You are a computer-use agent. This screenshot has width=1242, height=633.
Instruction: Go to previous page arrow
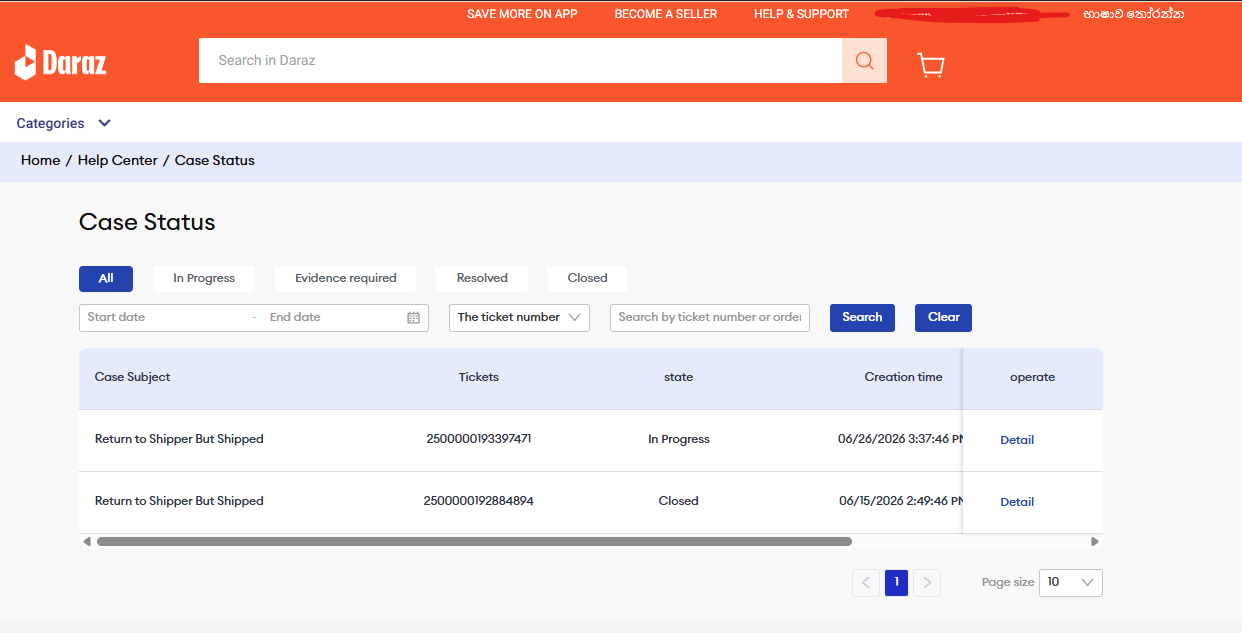pyautogui.click(x=866, y=582)
